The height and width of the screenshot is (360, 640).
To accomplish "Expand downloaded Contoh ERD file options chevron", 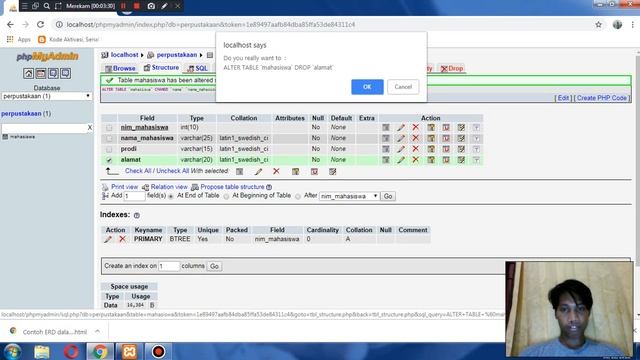I will click(x=97, y=331).
